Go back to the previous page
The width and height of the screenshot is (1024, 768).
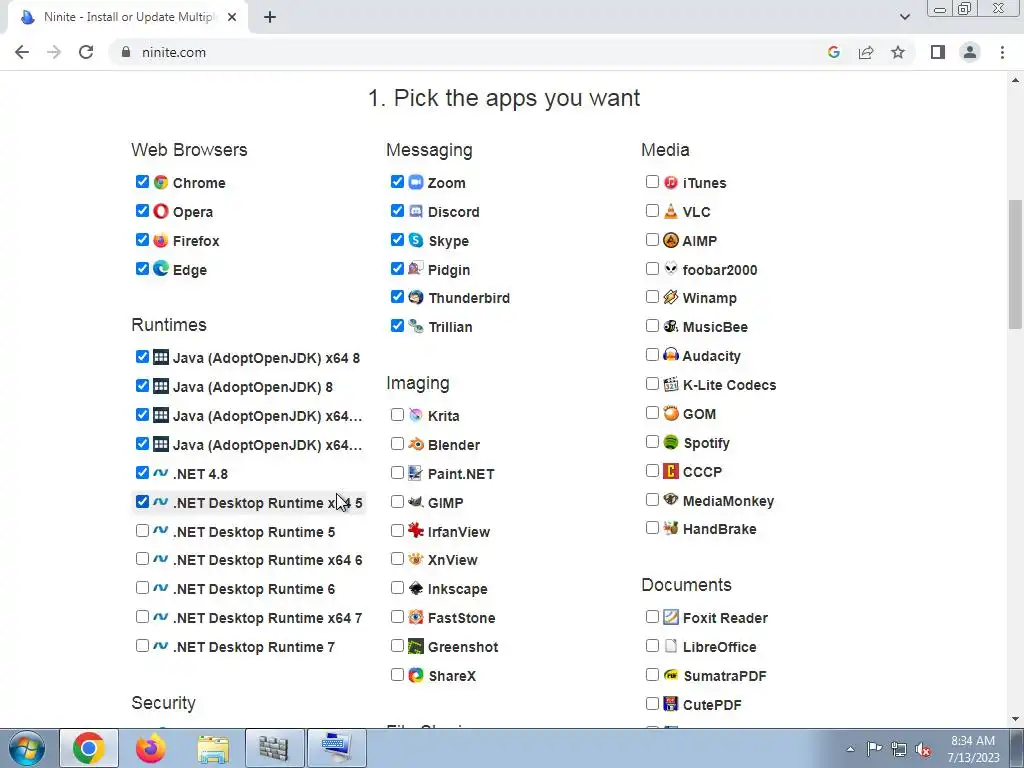click(22, 52)
